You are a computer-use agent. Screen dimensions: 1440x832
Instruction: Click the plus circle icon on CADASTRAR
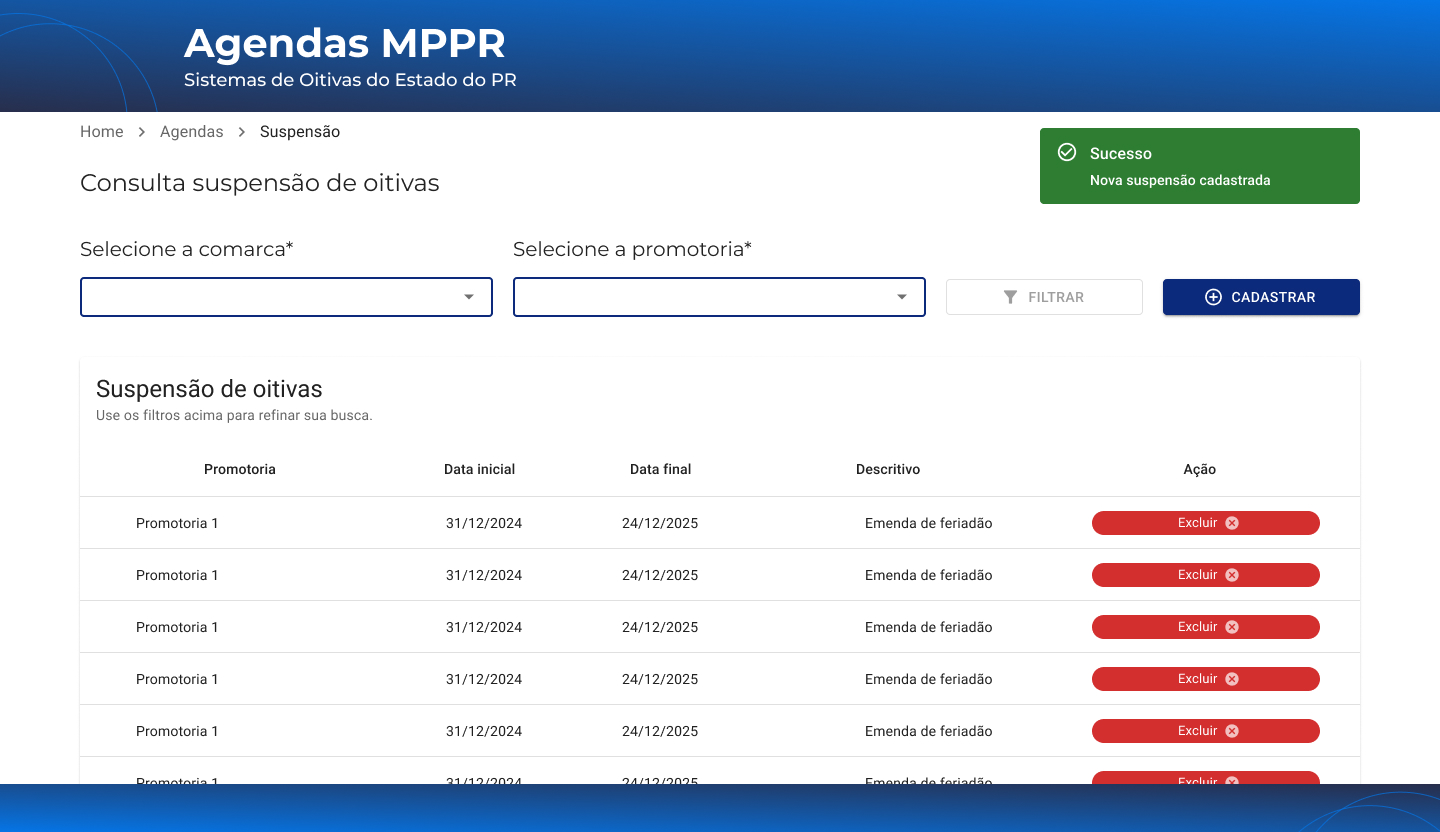(1213, 297)
